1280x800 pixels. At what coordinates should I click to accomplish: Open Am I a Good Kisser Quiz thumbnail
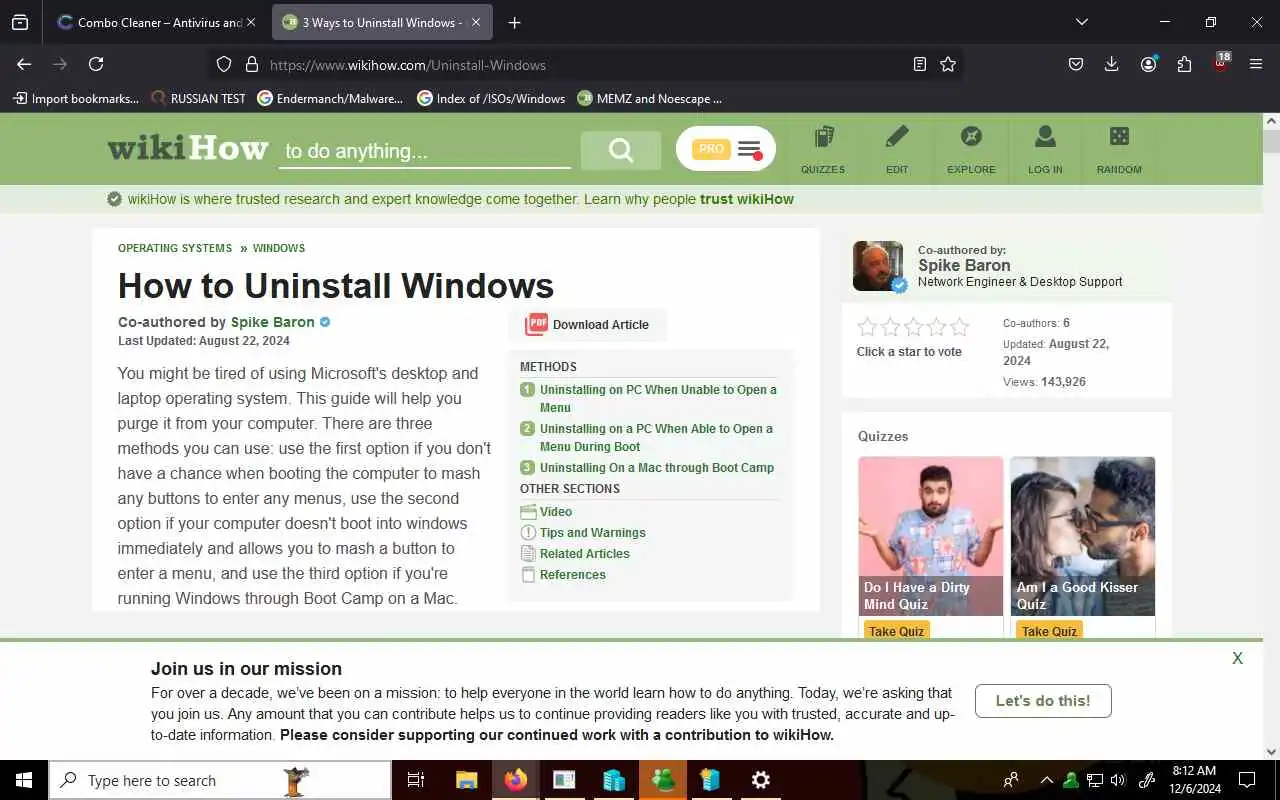(x=1083, y=536)
